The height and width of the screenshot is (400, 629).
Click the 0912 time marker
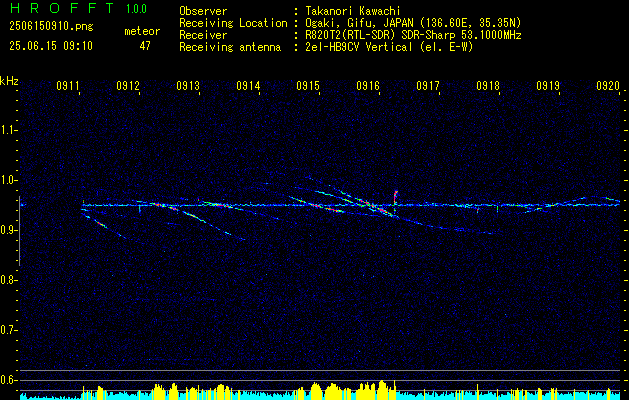pyautogui.click(x=128, y=85)
